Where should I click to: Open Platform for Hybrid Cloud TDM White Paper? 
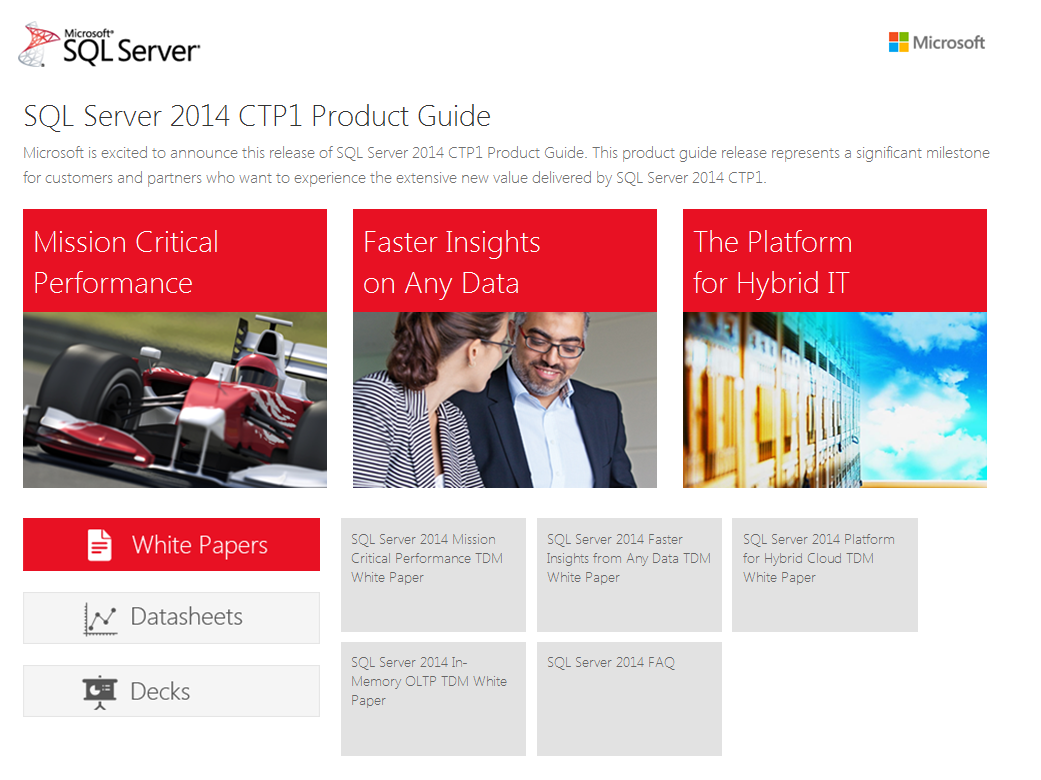coord(824,575)
